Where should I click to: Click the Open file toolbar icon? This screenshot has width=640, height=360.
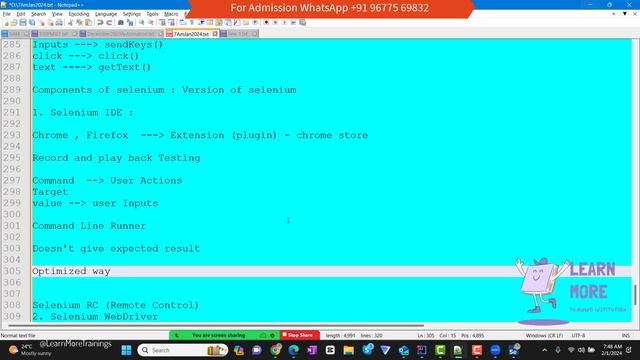[x=14, y=22]
